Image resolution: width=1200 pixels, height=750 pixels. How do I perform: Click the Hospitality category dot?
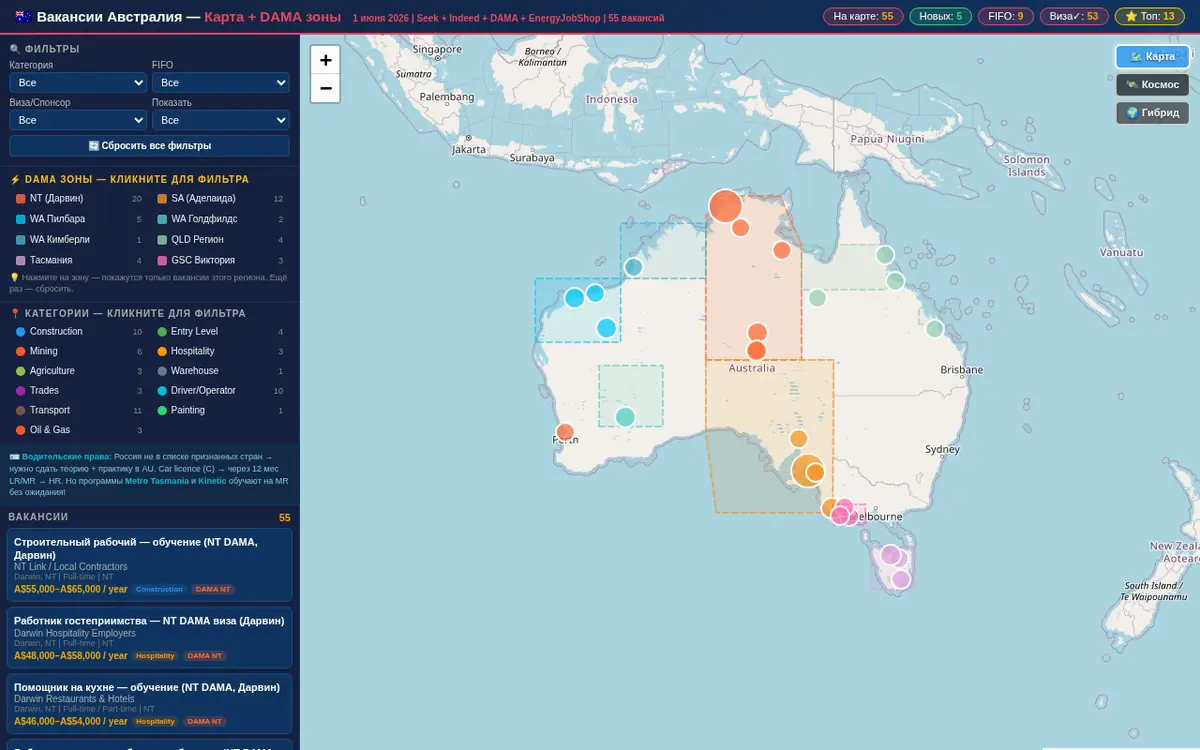(162, 352)
